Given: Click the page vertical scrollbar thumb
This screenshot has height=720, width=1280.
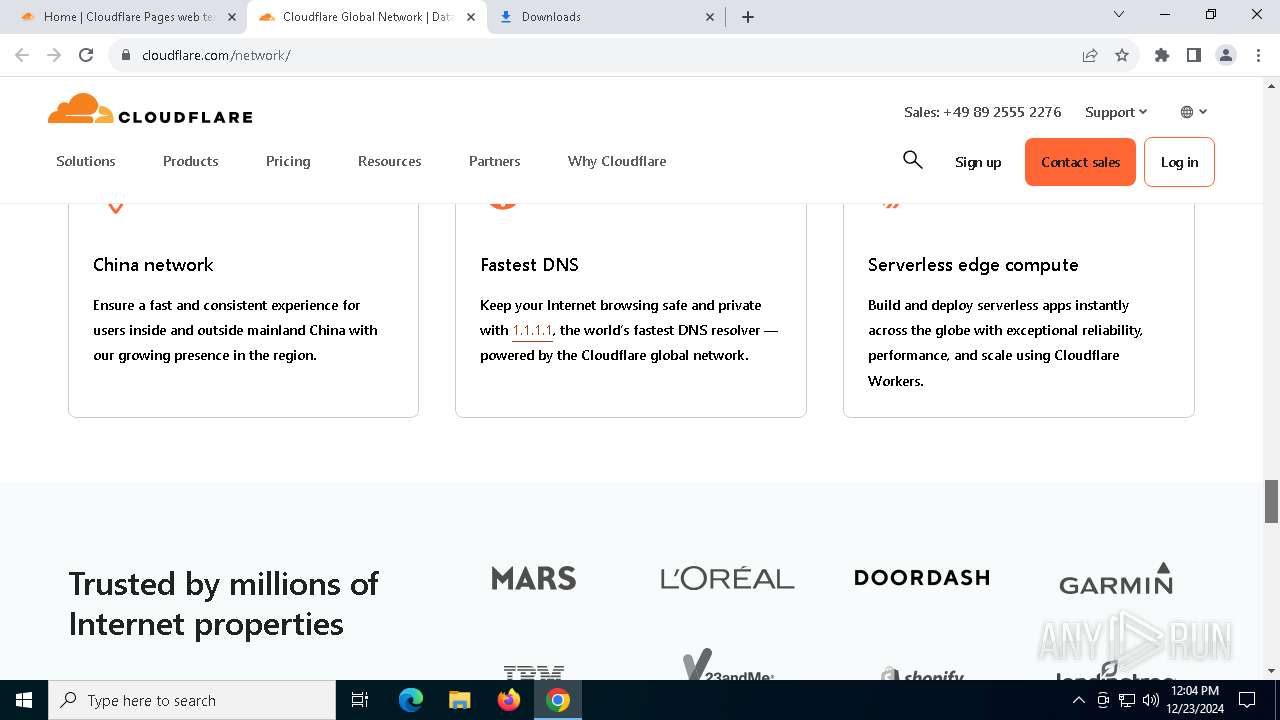Looking at the screenshot, I should (x=1271, y=501).
